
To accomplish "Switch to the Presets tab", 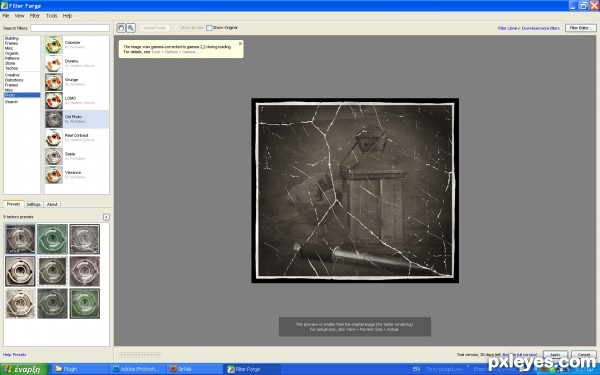I will (13, 204).
